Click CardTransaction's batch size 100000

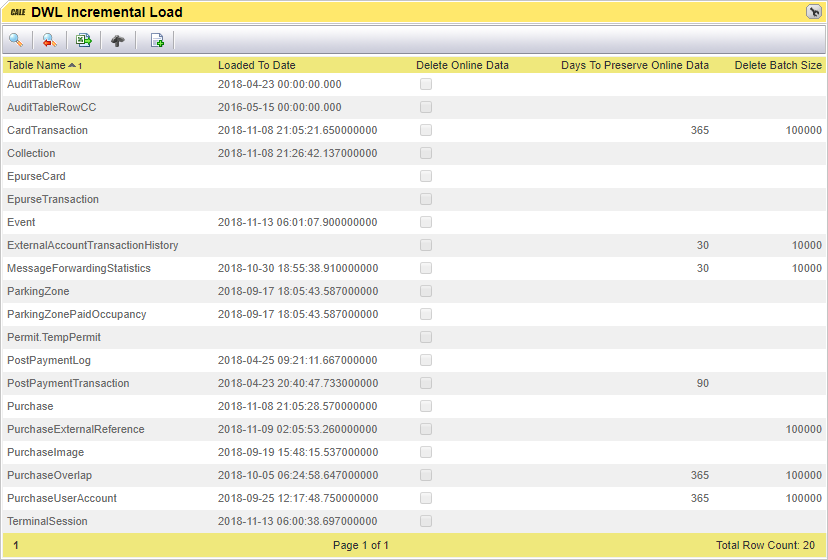(x=803, y=130)
